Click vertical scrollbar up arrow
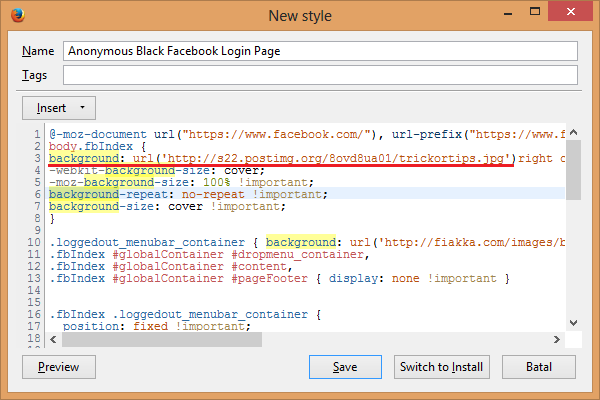Screen dimensions: 600x400 573,132
